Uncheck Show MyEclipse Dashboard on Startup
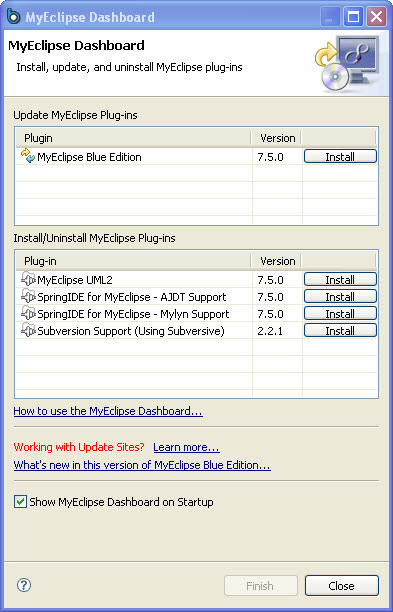Screen dimensions: 393x612 (20, 502)
